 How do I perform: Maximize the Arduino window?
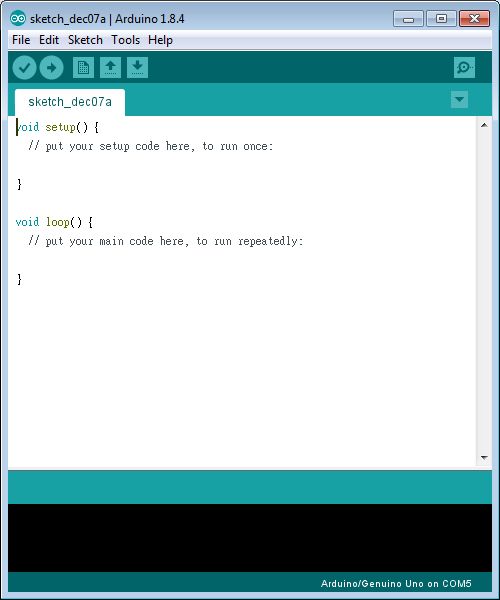pos(441,18)
